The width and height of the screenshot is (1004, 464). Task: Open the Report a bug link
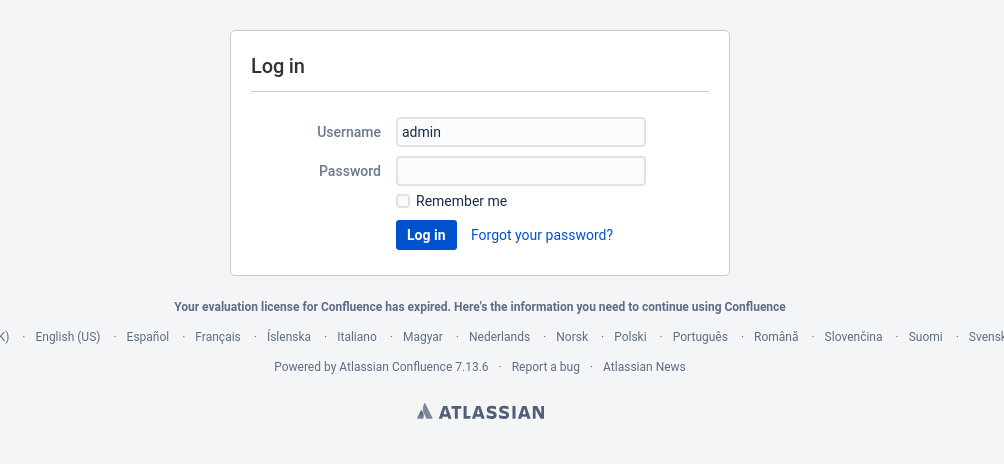click(545, 367)
